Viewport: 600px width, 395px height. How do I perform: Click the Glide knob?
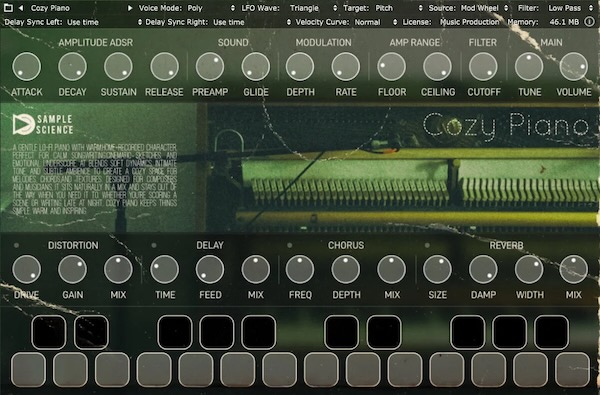tap(256, 67)
